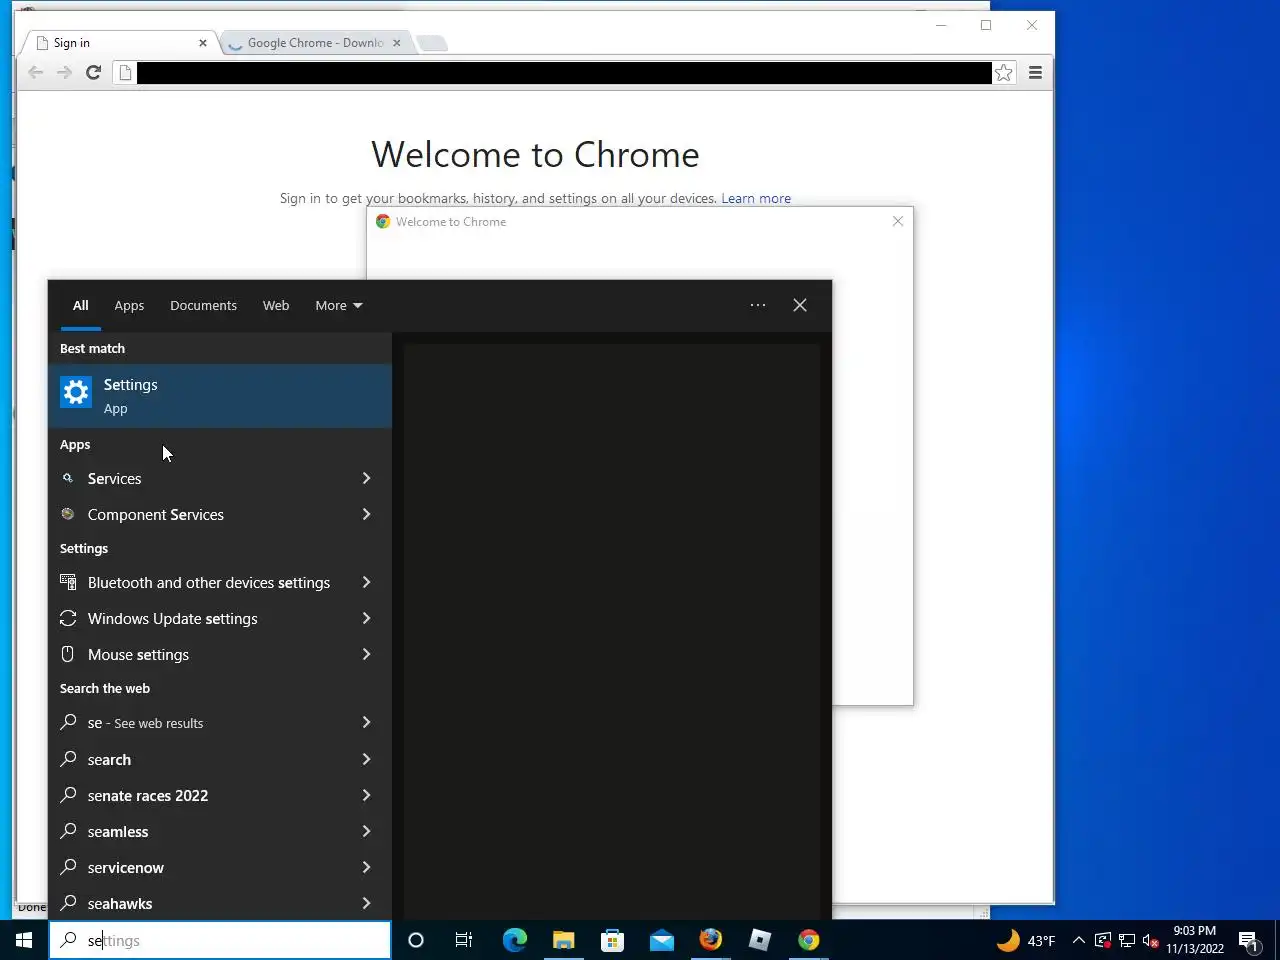Click the Learn more link
The height and width of the screenshot is (960, 1280).
coord(756,198)
